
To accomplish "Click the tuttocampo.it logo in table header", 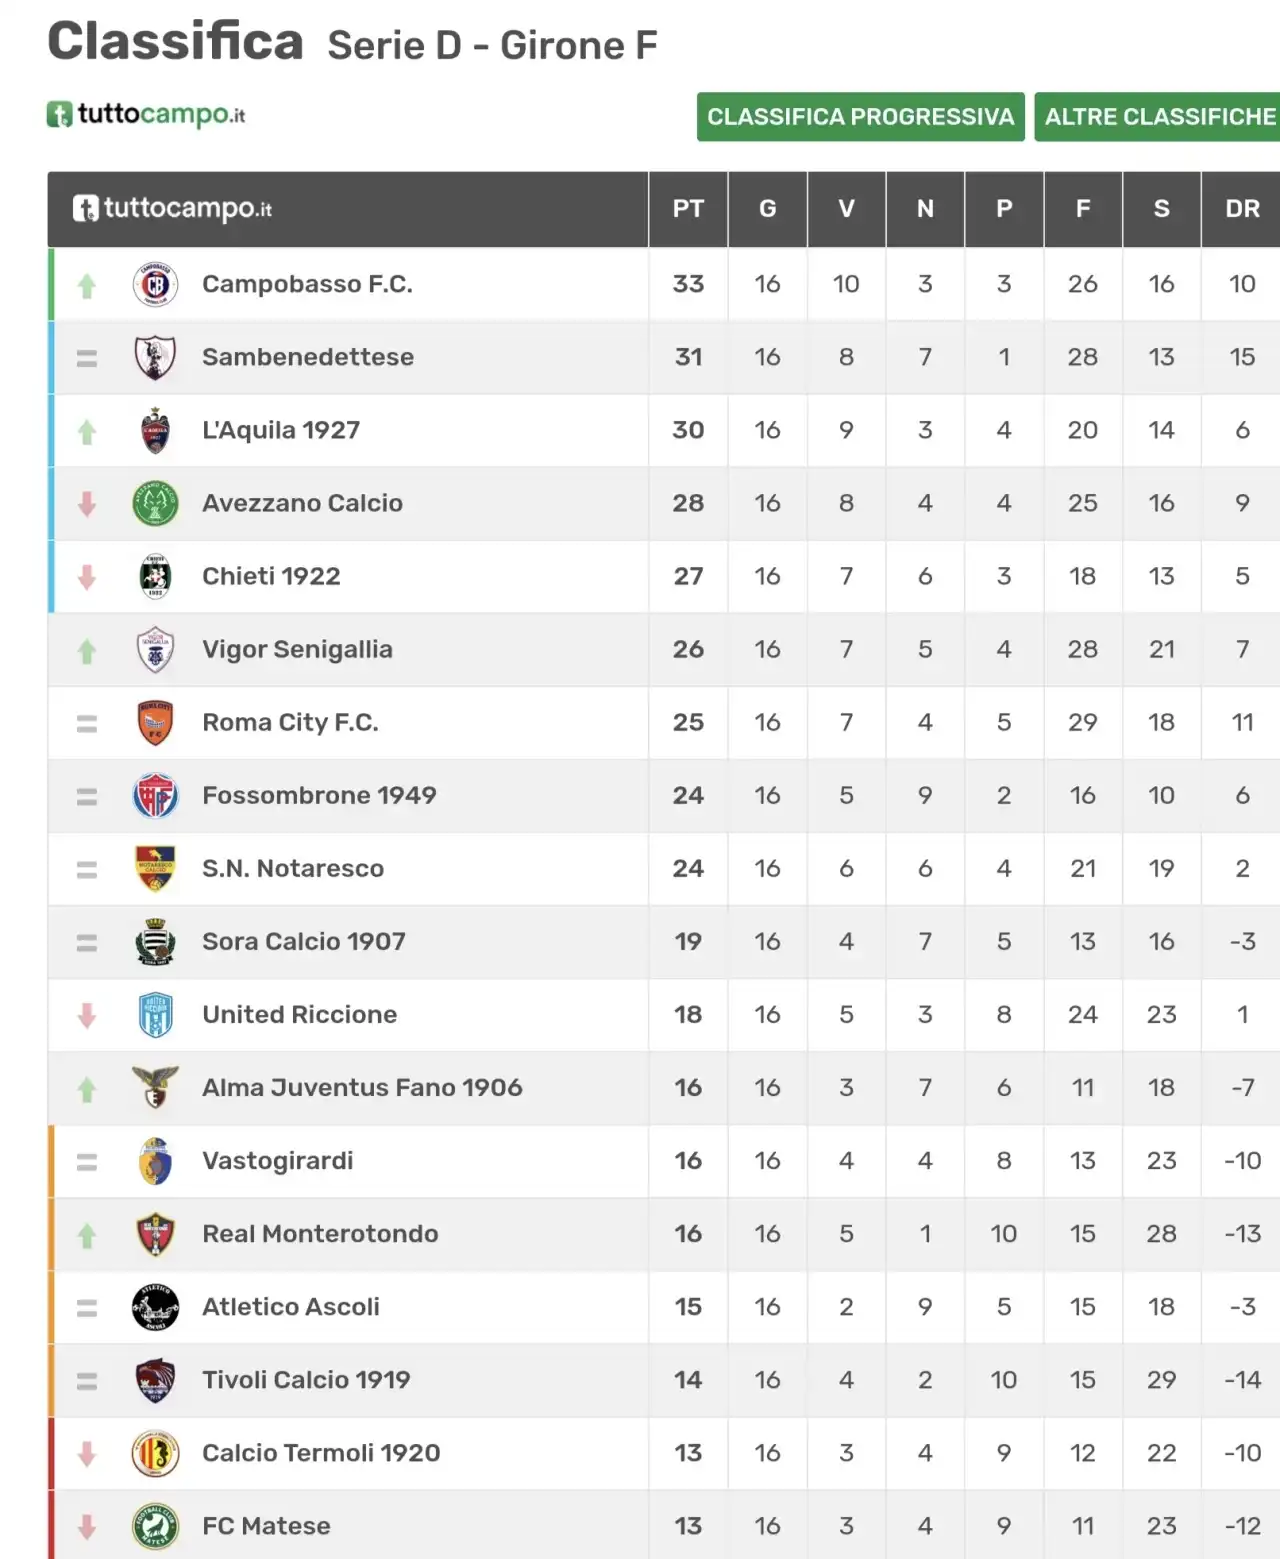I will click(x=172, y=208).
